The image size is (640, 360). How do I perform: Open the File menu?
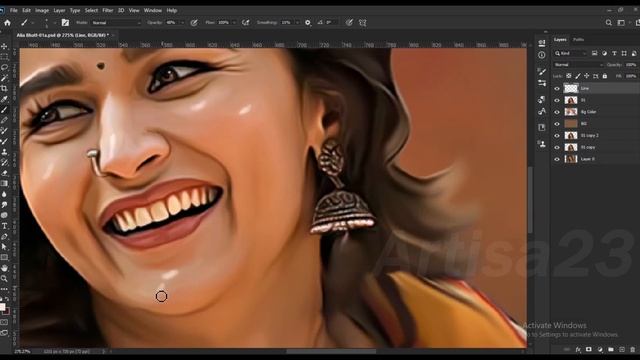13,10
